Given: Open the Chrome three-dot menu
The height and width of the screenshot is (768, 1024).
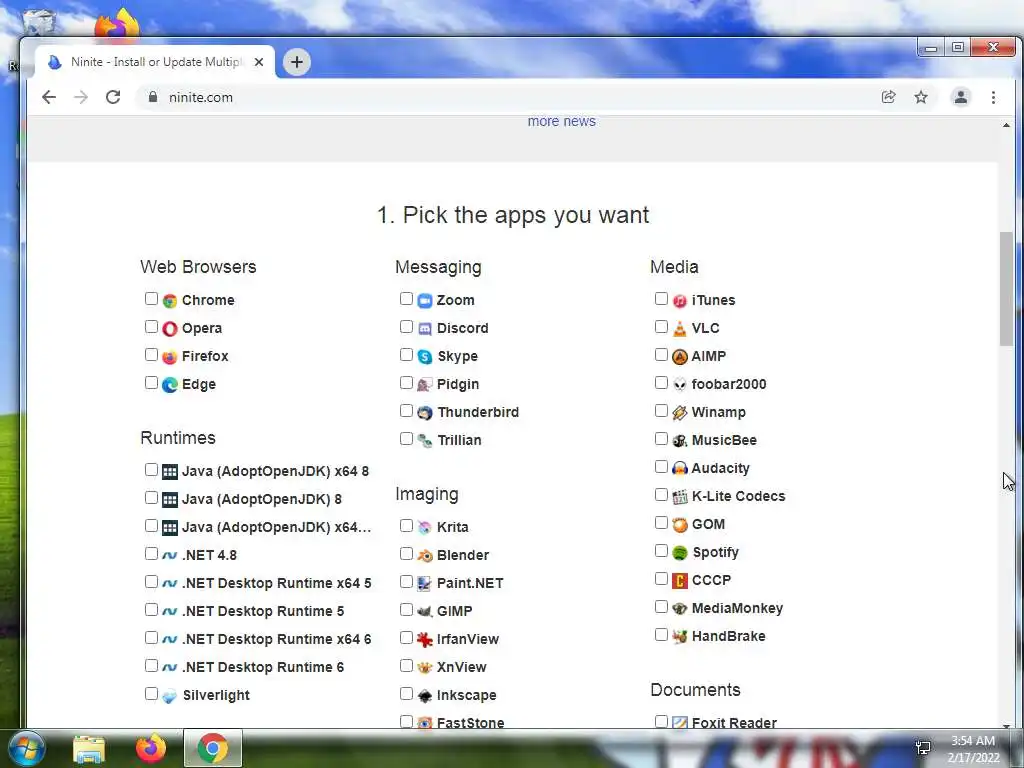Looking at the screenshot, I should click(x=993, y=97).
